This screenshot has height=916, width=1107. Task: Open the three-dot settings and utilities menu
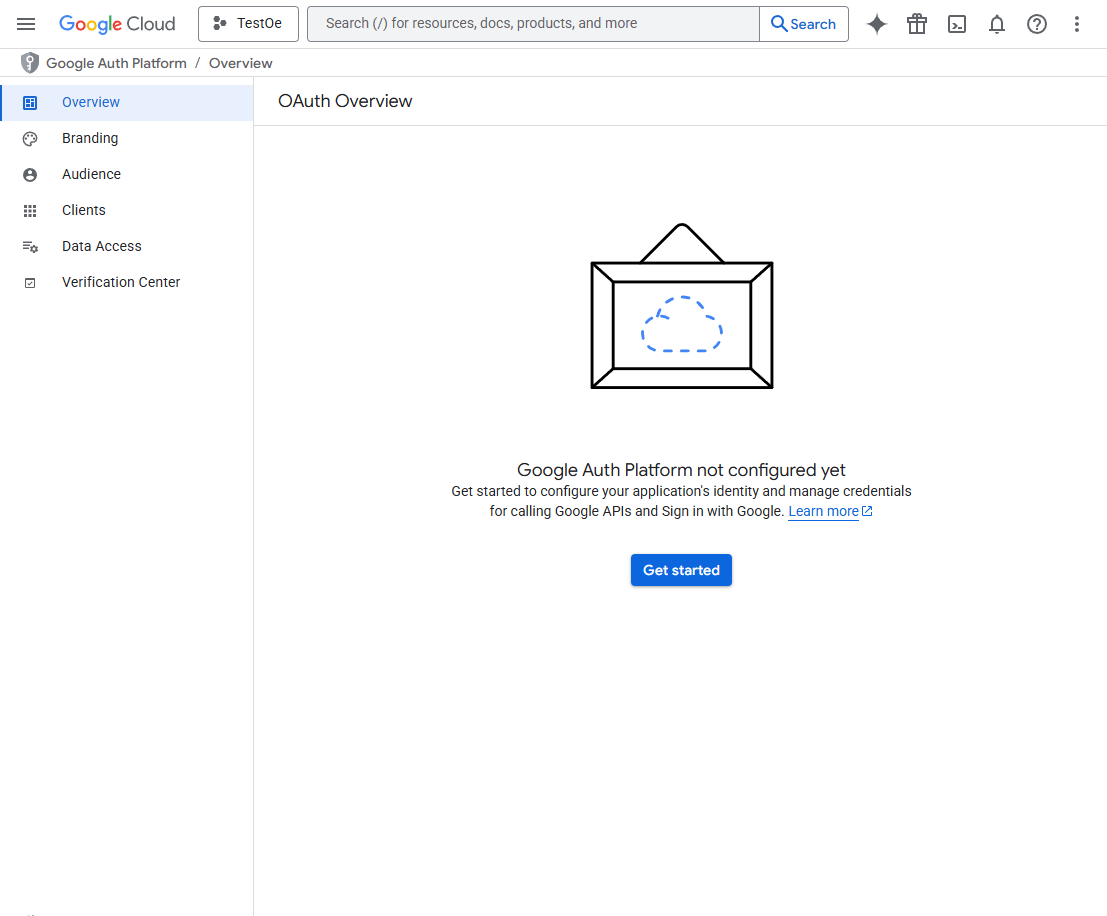(x=1077, y=24)
